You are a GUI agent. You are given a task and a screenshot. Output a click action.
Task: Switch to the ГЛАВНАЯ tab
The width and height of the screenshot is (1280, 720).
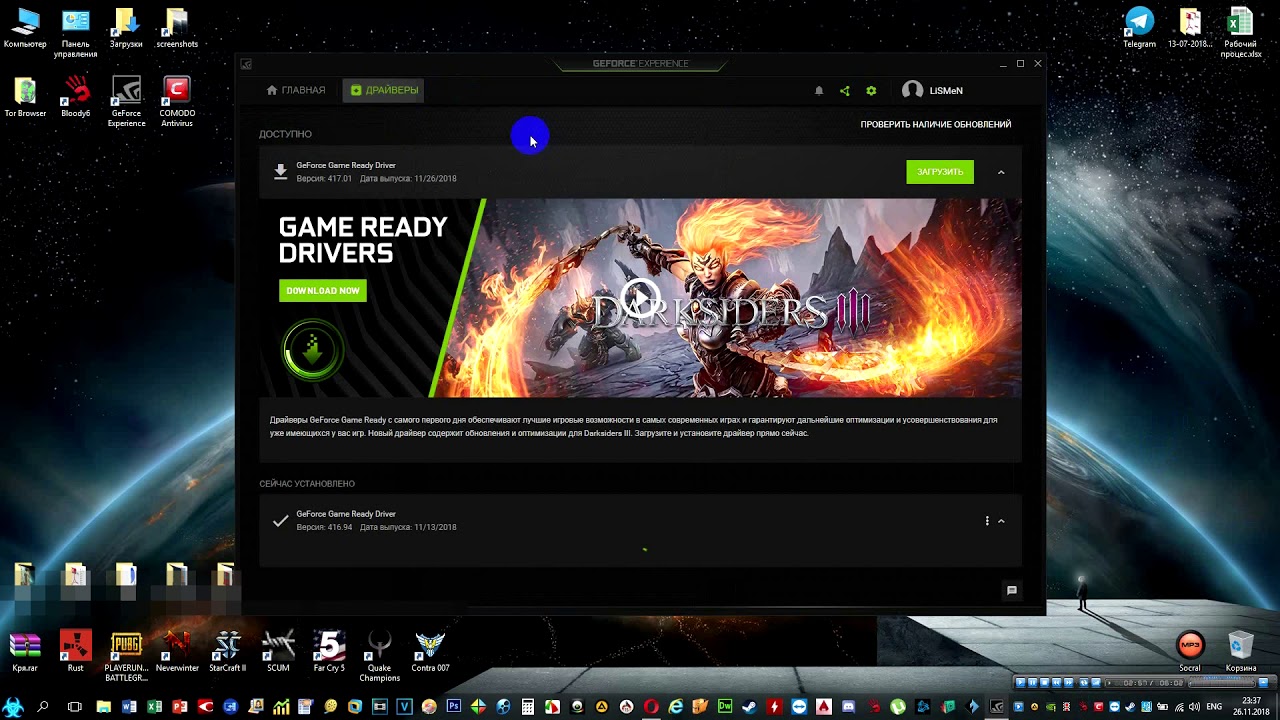pyautogui.click(x=296, y=90)
